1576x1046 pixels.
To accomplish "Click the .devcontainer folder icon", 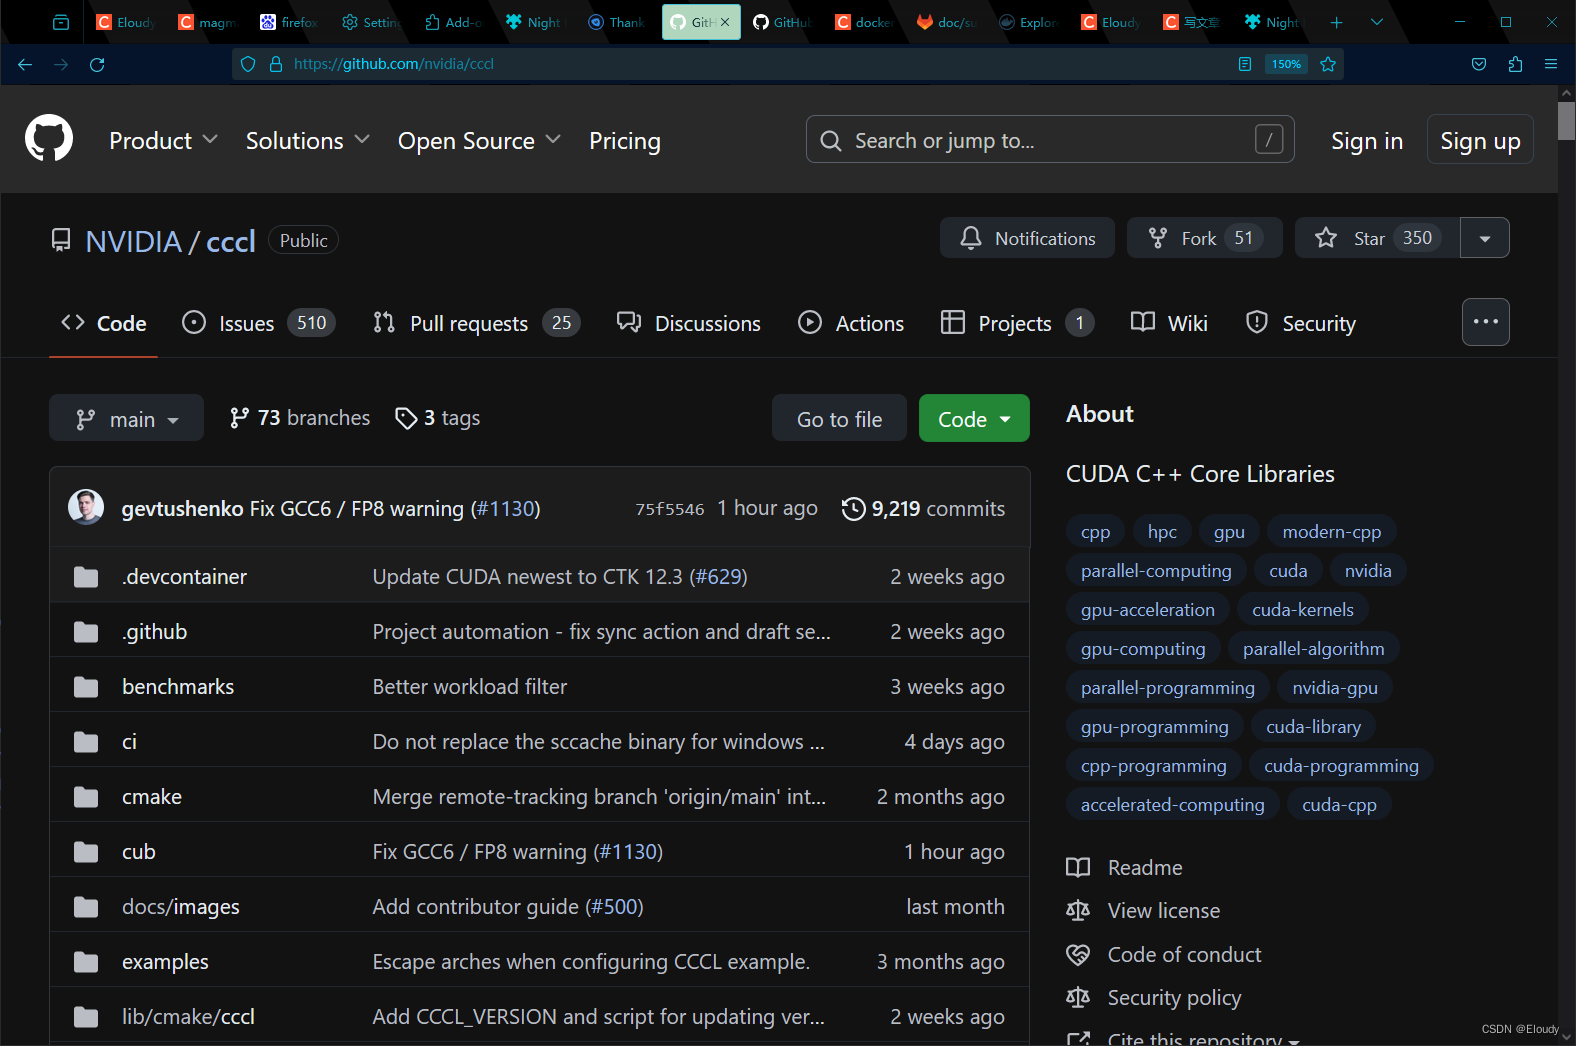I will point(86,577).
